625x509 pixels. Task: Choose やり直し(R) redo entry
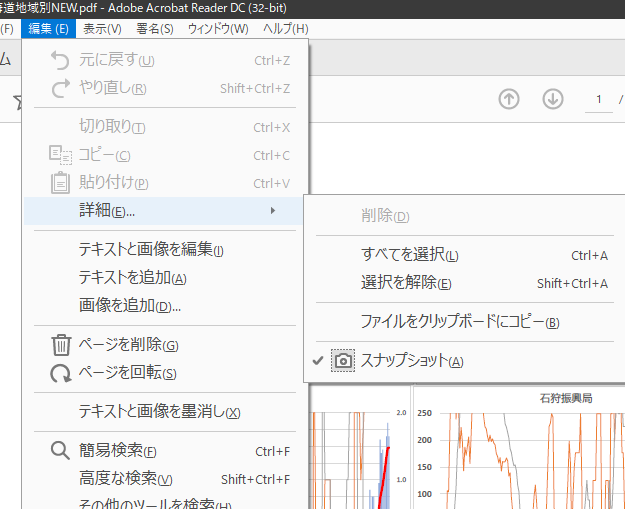coord(165,88)
